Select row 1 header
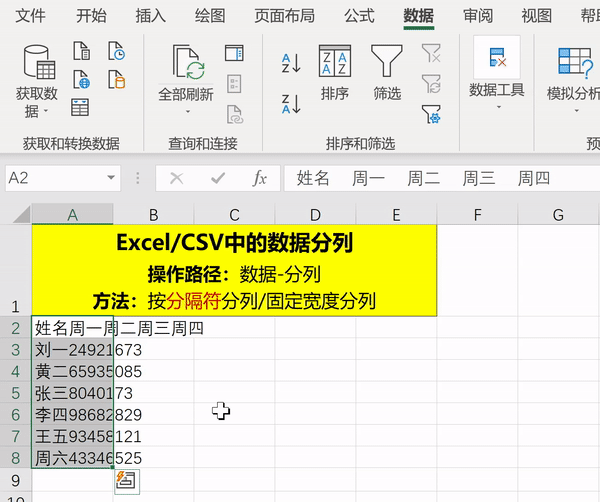This screenshot has height=502, width=600. pyautogui.click(x=15, y=270)
